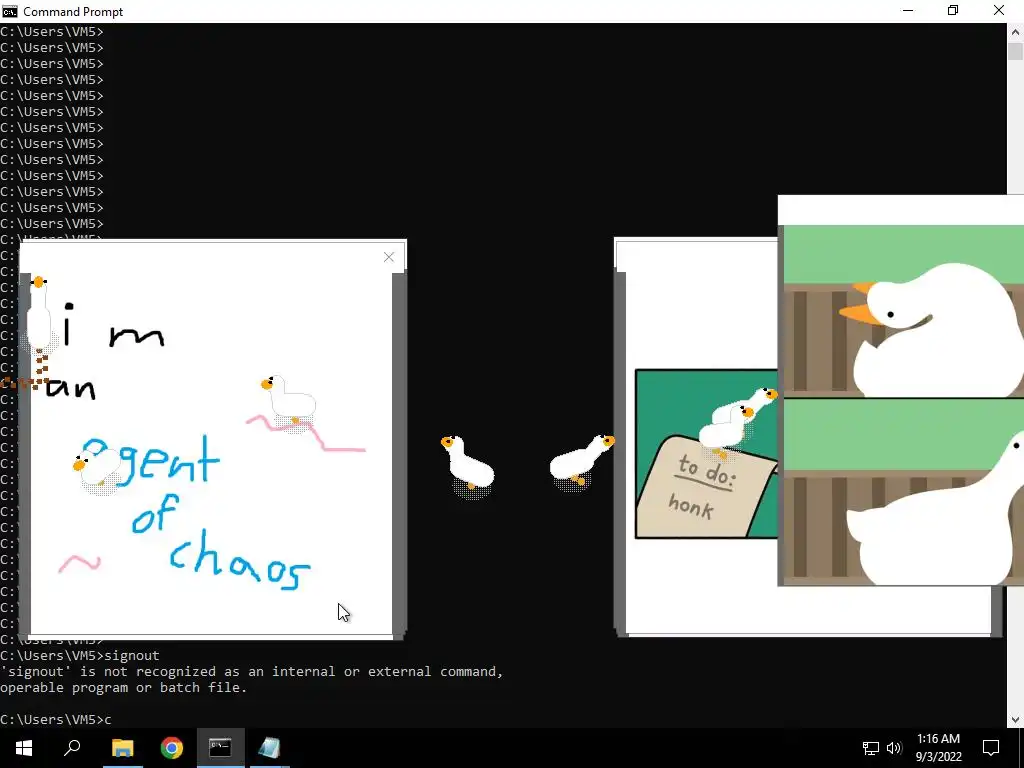Click the 'signout' command text

point(132,656)
